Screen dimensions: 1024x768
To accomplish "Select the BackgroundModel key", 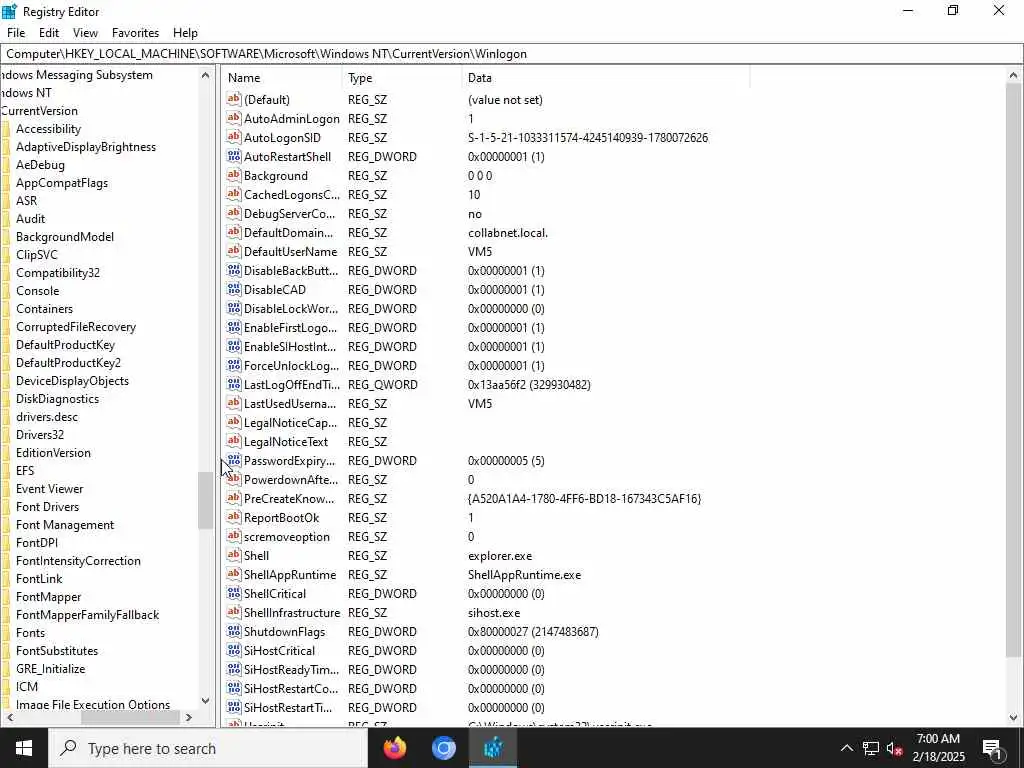I will point(65,236).
